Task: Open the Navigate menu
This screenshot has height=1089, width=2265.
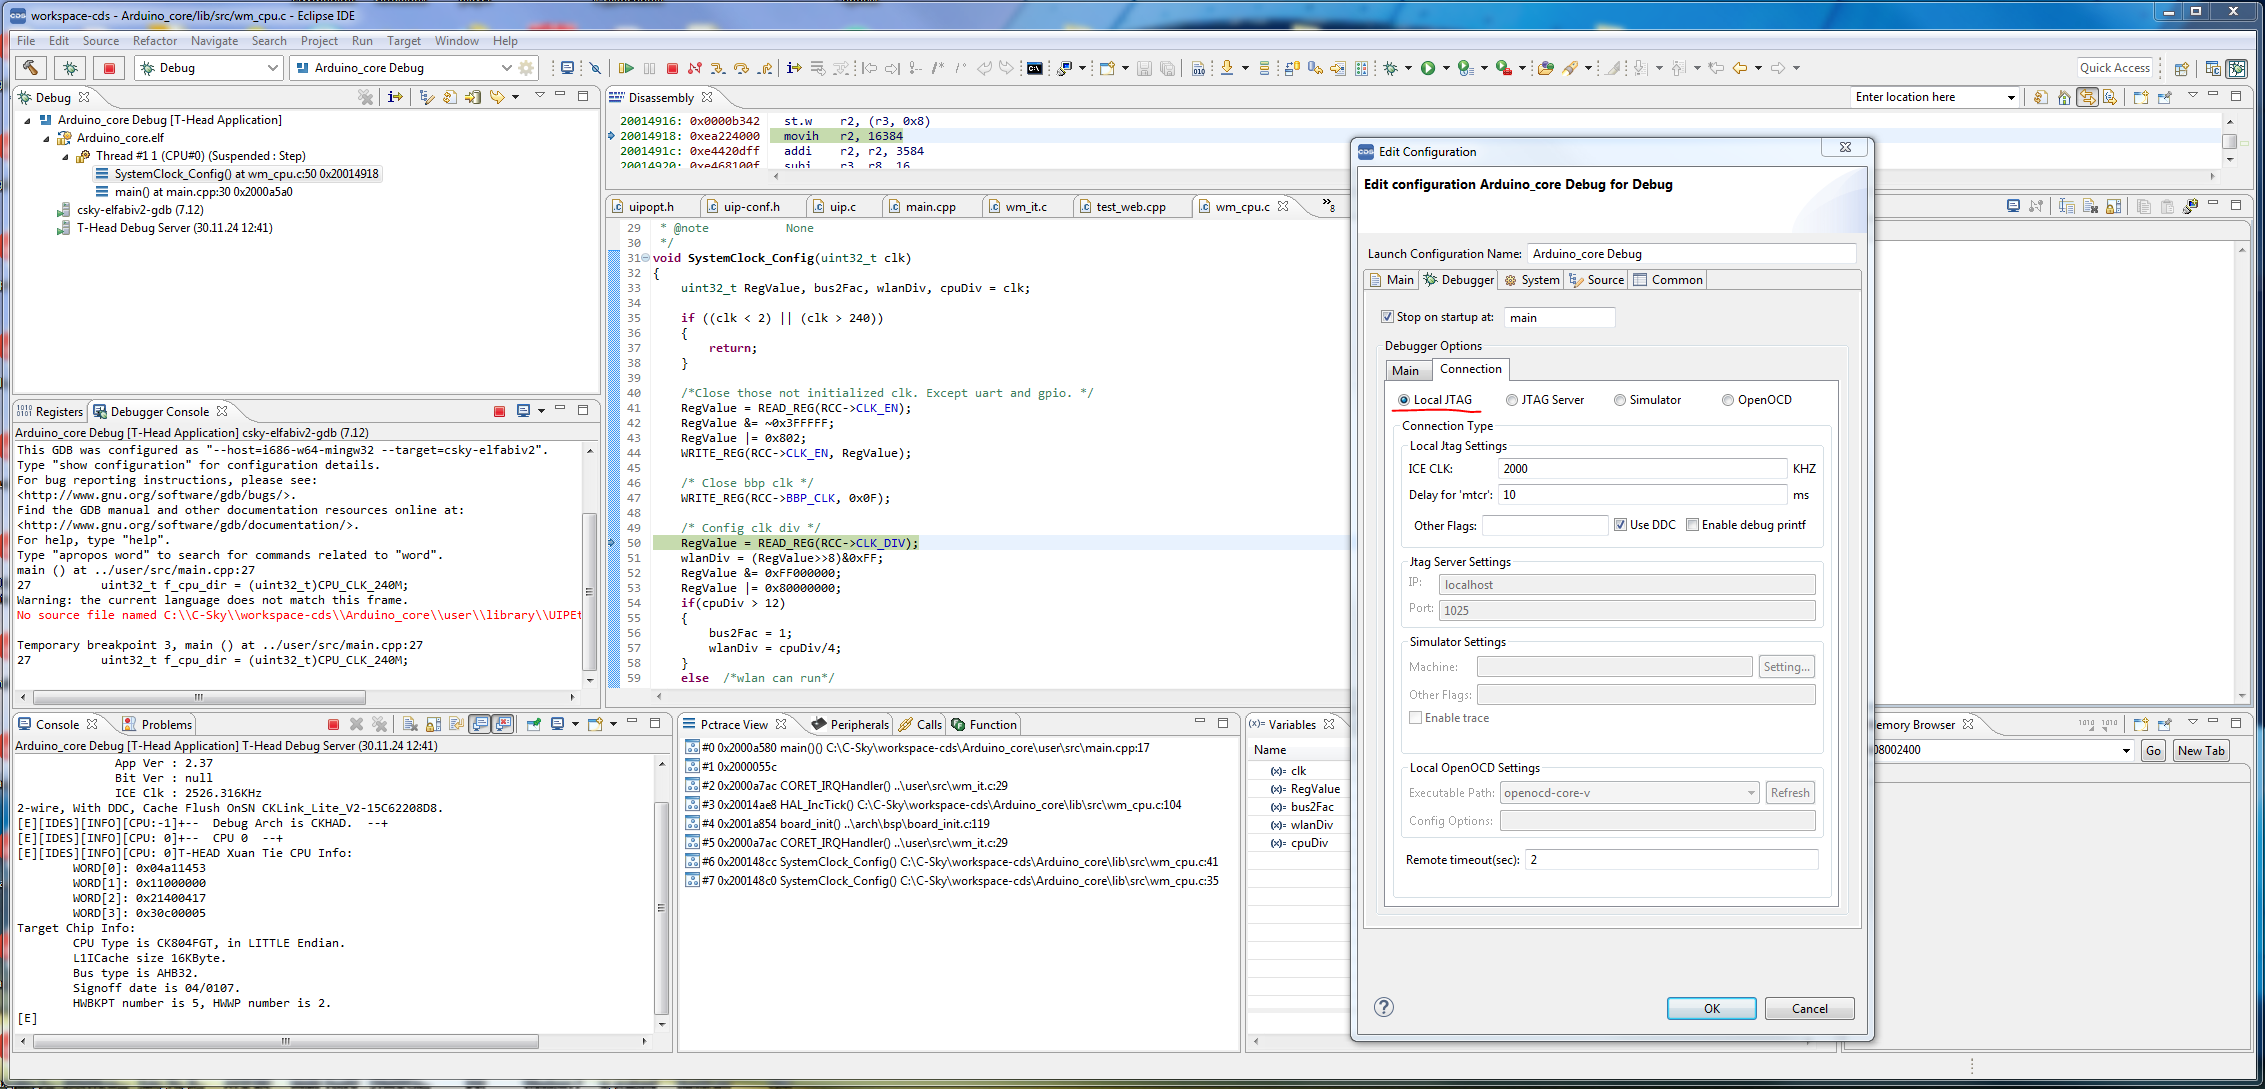Action: click(214, 41)
